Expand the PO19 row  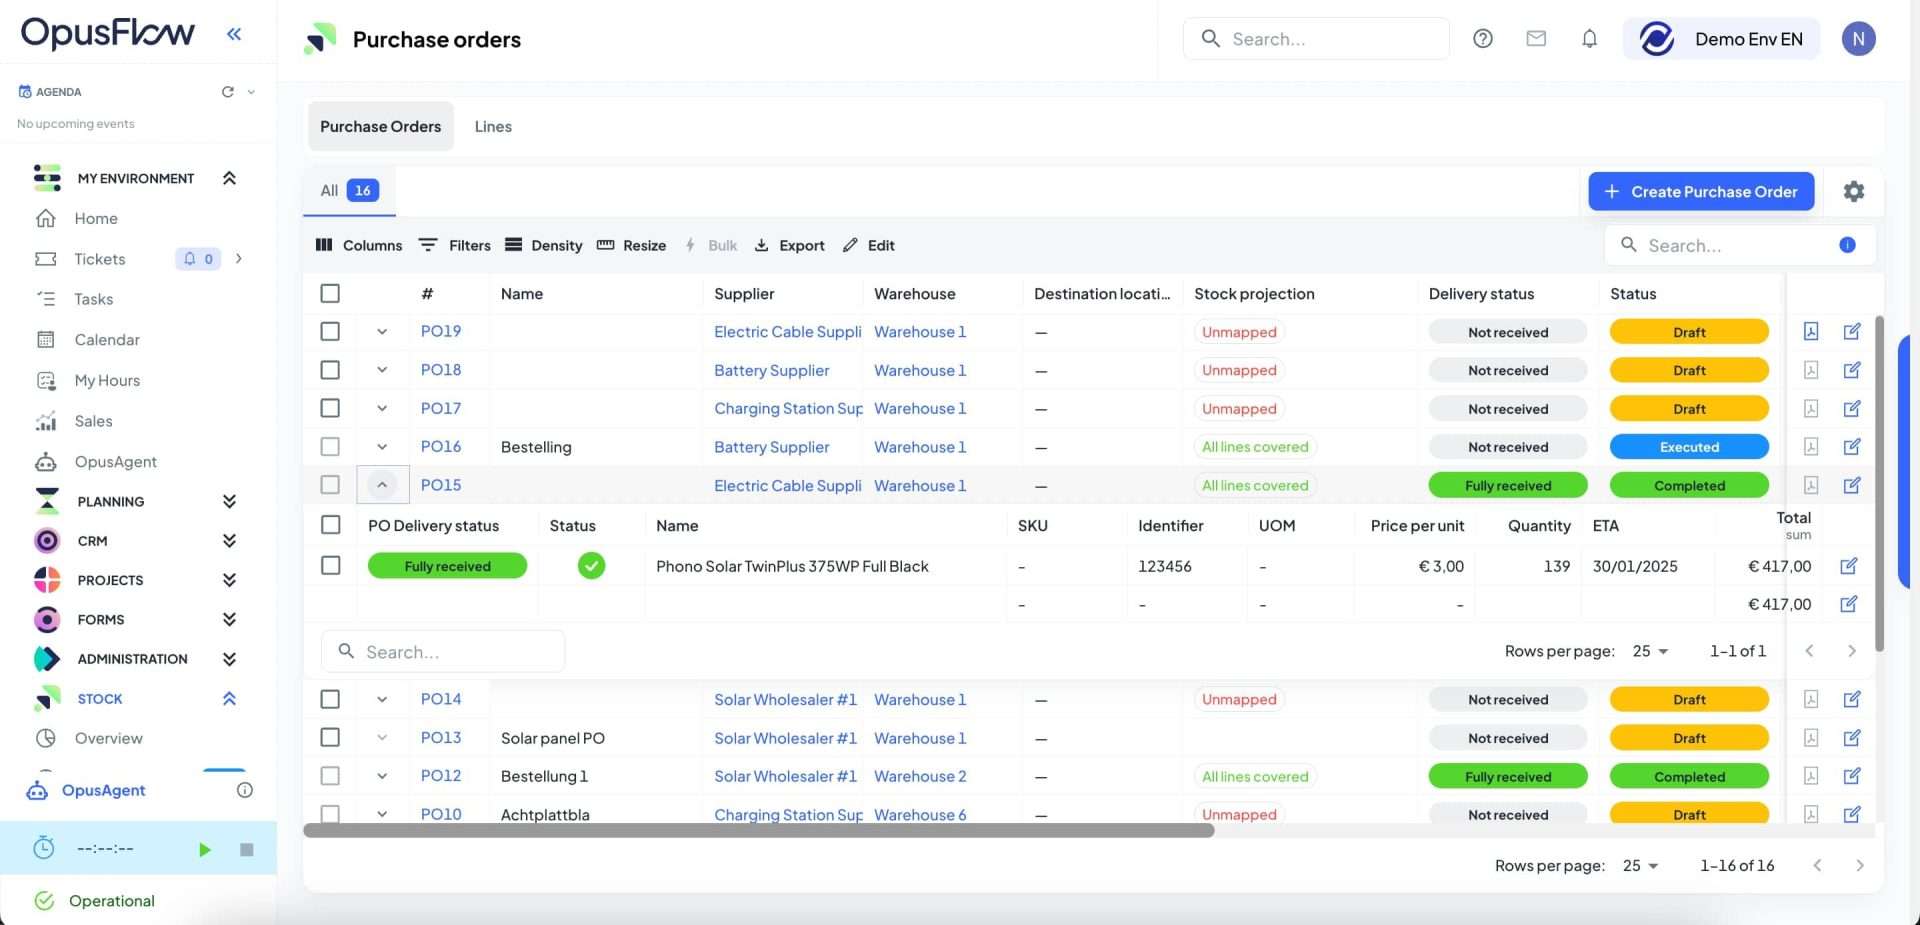[x=382, y=331]
